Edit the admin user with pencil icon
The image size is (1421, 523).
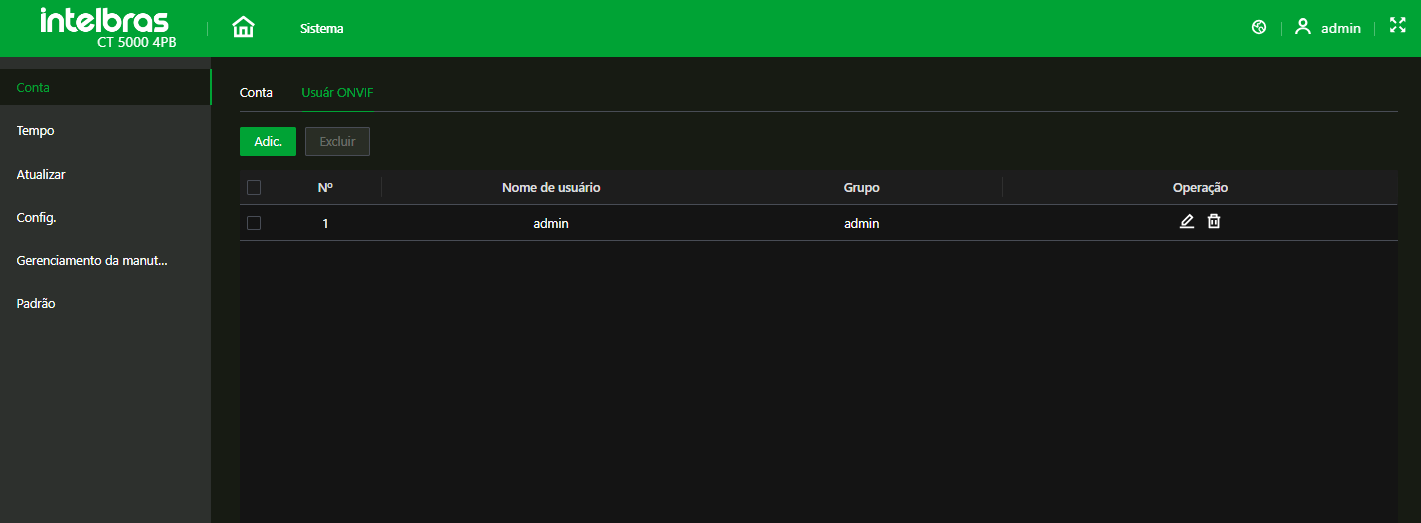coord(1187,222)
